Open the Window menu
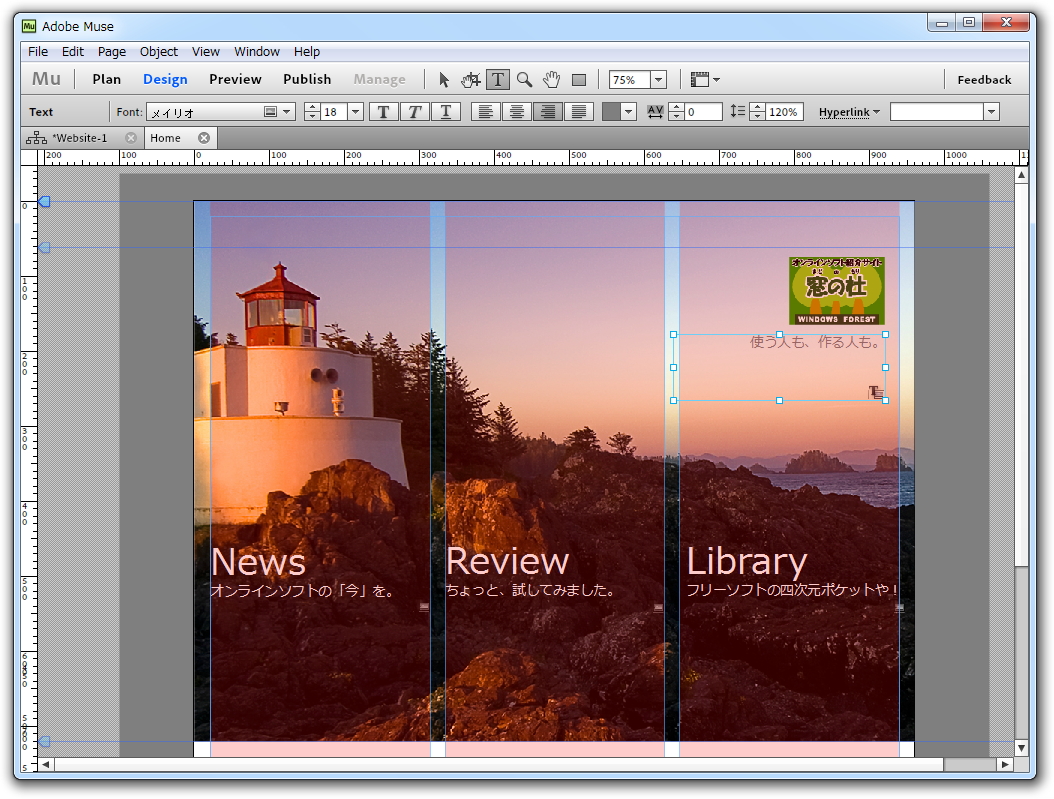This screenshot has height=799, width=1054. [257, 52]
